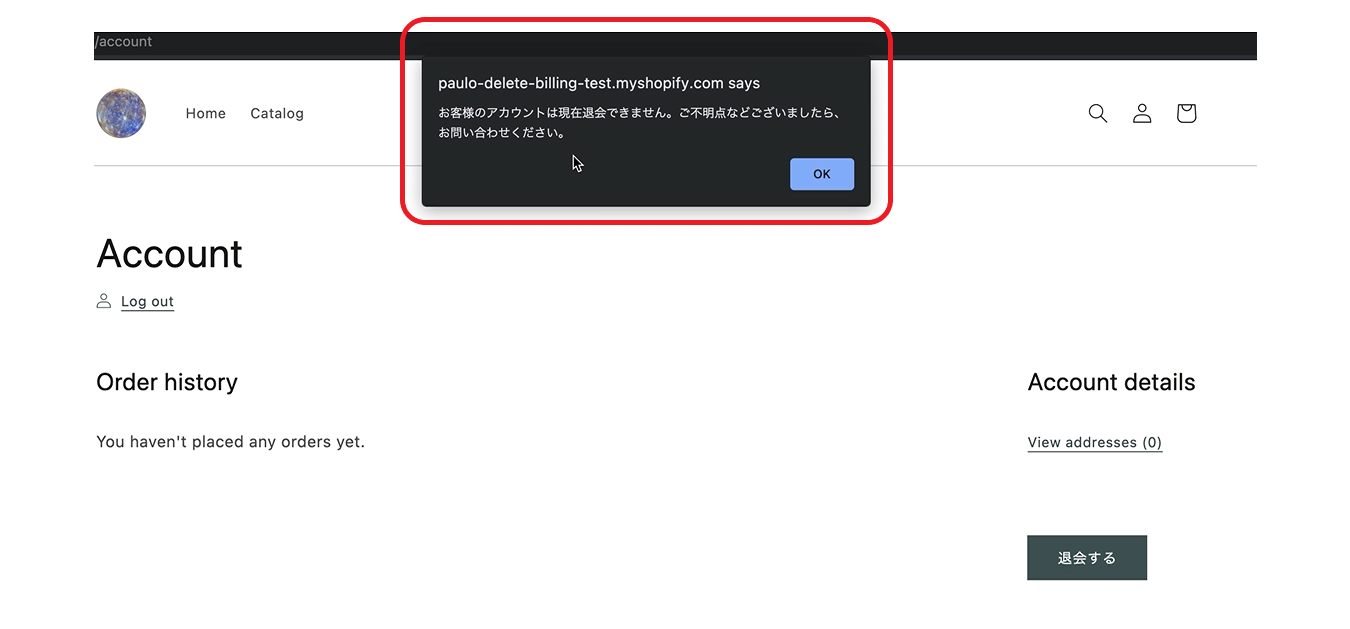Image resolution: width=1350 pixels, height=629 pixels.
Task: Click the person icon beside Log out
Action: [x=104, y=301]
